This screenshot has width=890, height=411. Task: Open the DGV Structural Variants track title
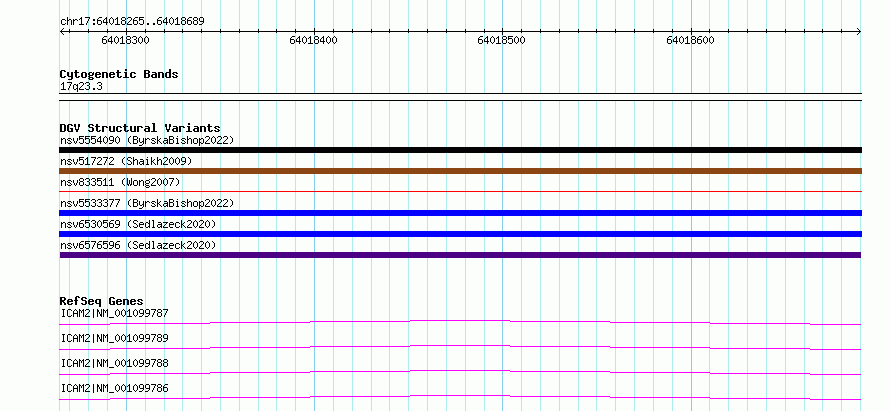click(x=140, y=128)
